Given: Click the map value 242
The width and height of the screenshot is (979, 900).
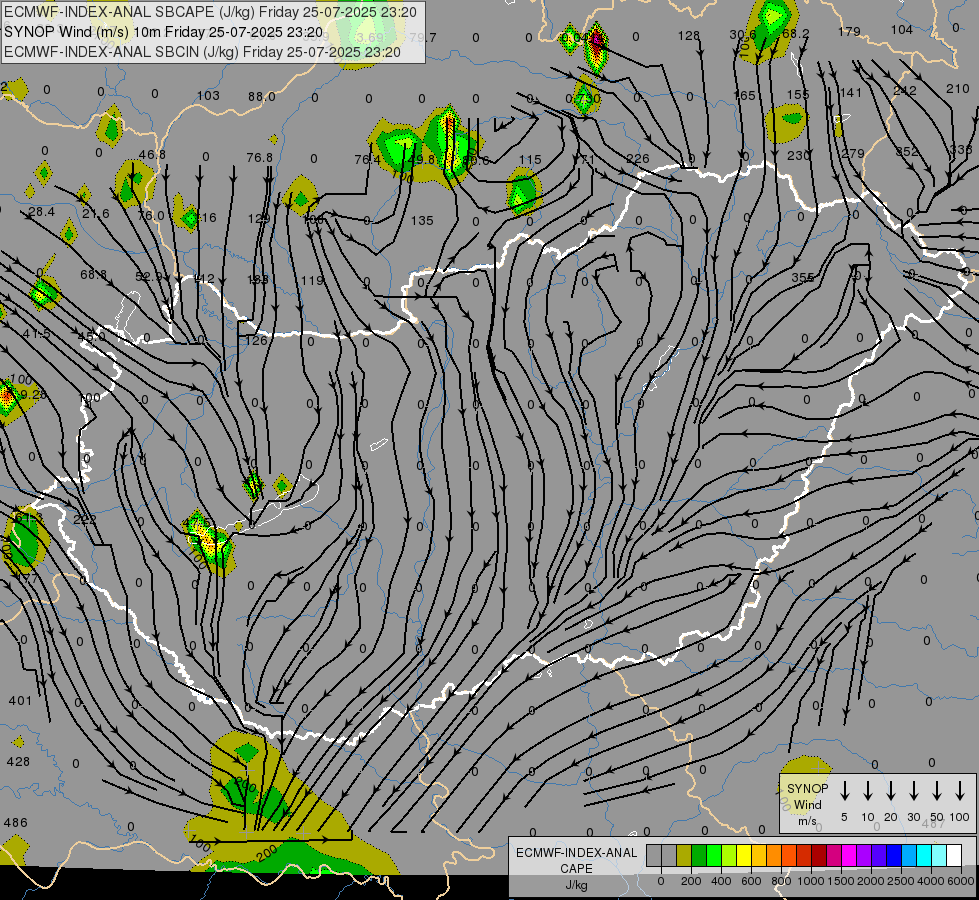Looking at the screenshot, I should tap(905, 91).
